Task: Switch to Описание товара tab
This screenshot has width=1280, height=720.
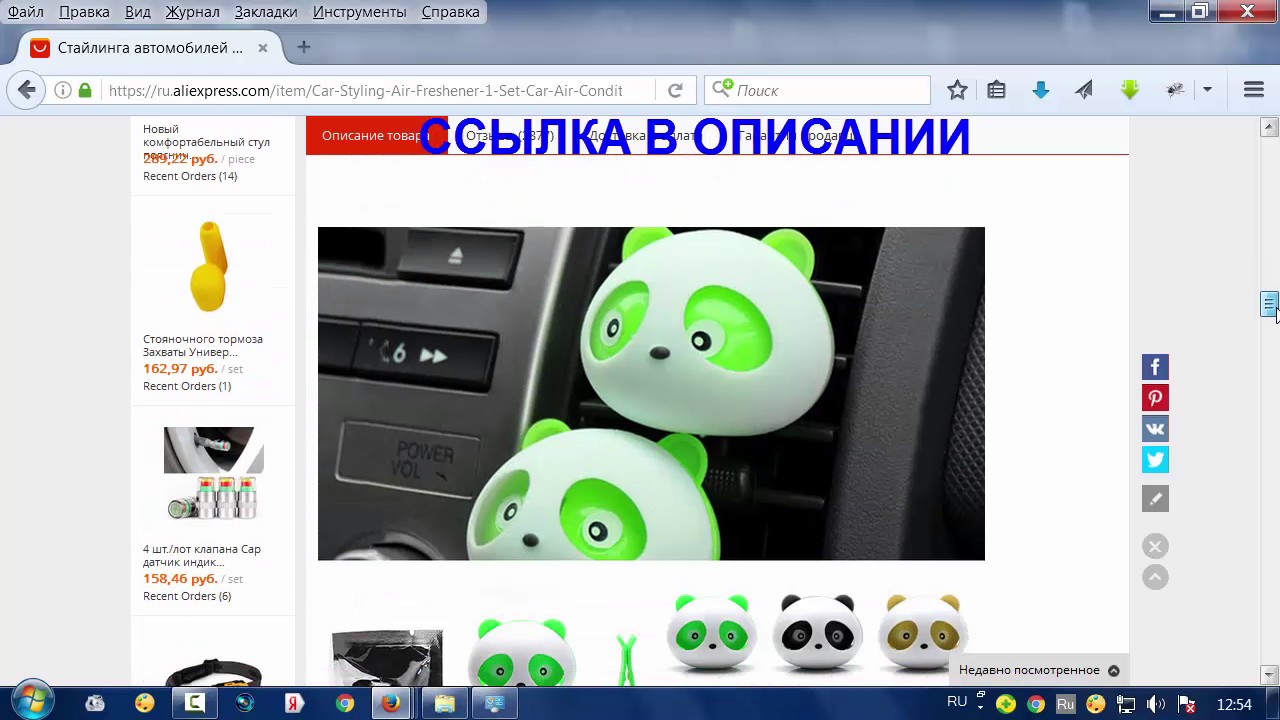Action: click(376, 136)
